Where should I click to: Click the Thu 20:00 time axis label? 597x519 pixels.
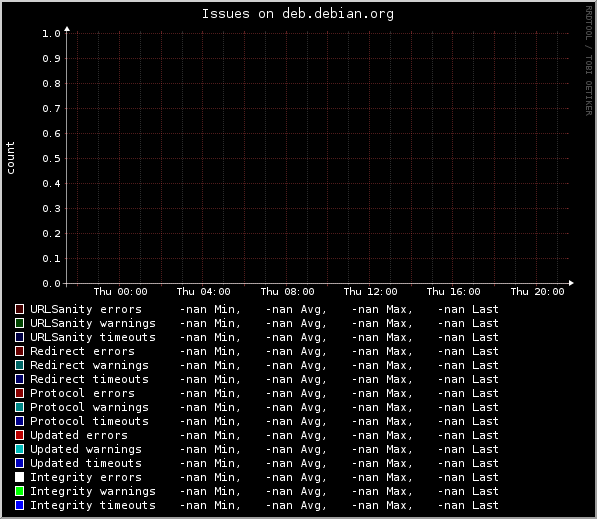(x=537, y=292)
